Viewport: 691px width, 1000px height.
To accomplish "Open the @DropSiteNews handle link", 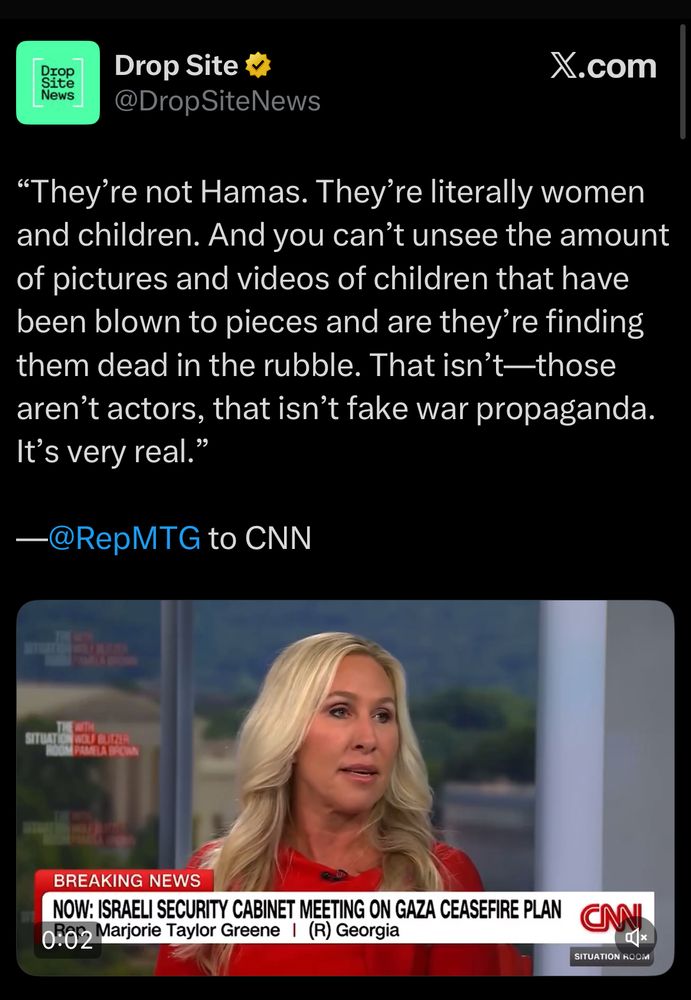I will pyautogui.click(x=217, y=101).
